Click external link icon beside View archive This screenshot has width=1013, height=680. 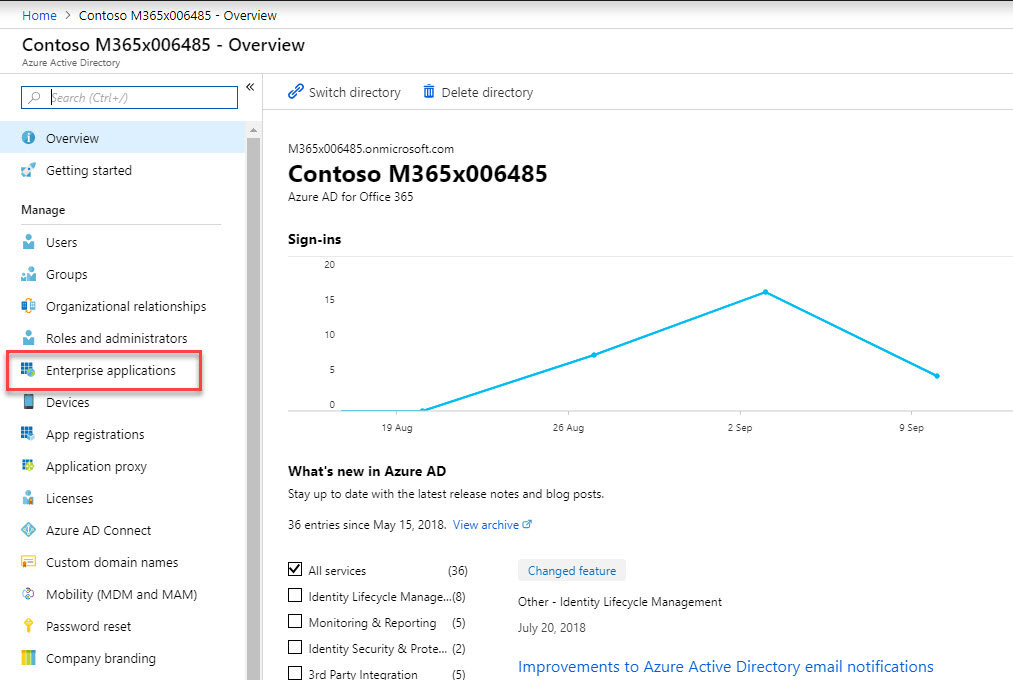[x=527, y=524]
